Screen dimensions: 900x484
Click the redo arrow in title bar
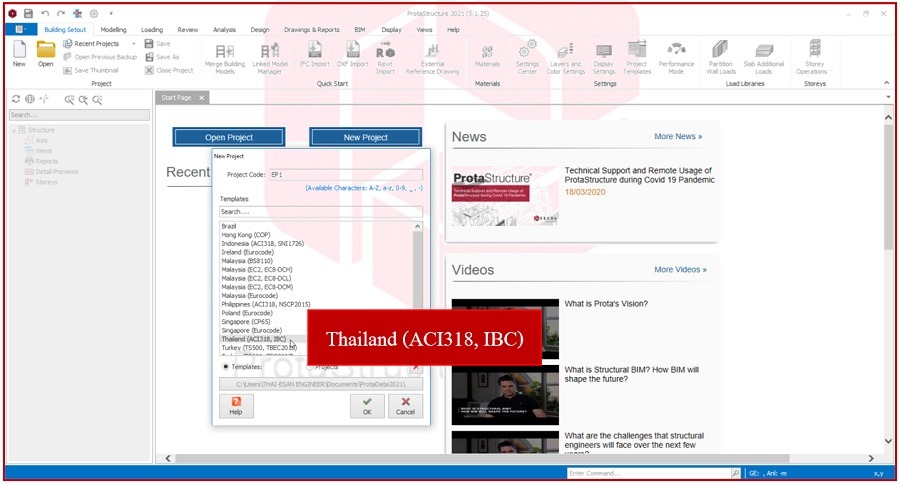click(x=61, y=13)
